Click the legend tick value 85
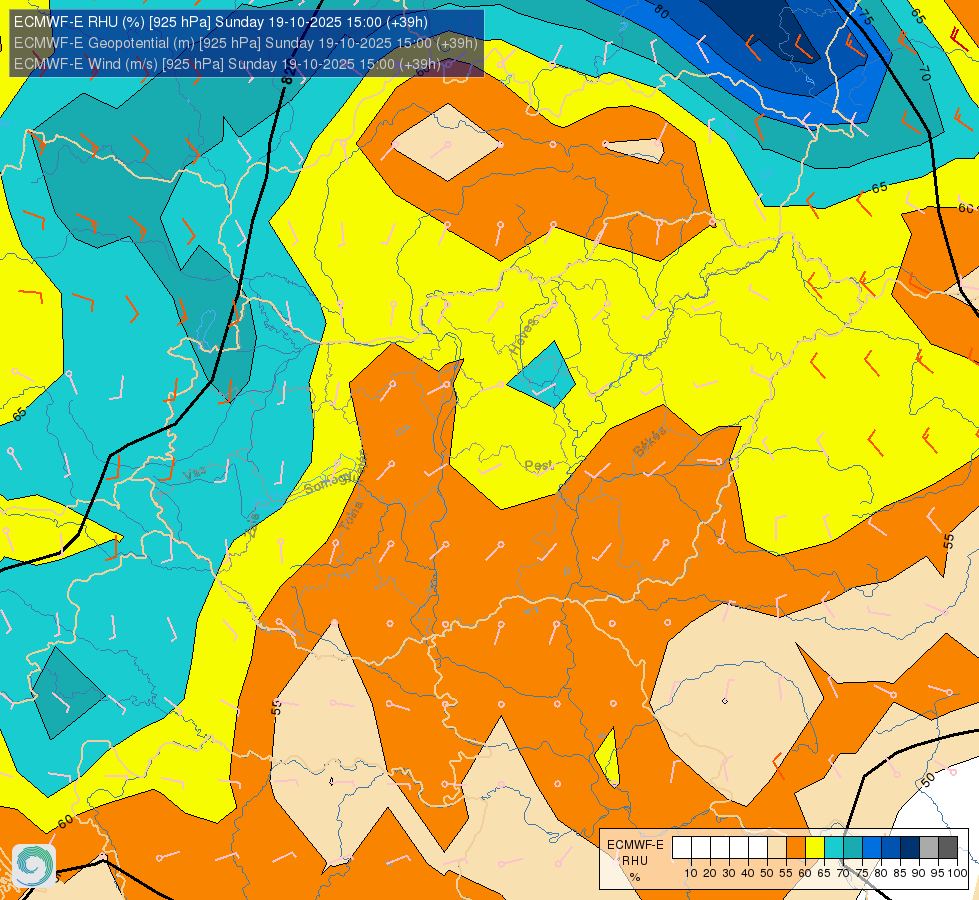Image resolution: width=979 pixels, height=900 pixels. (900, 873)
